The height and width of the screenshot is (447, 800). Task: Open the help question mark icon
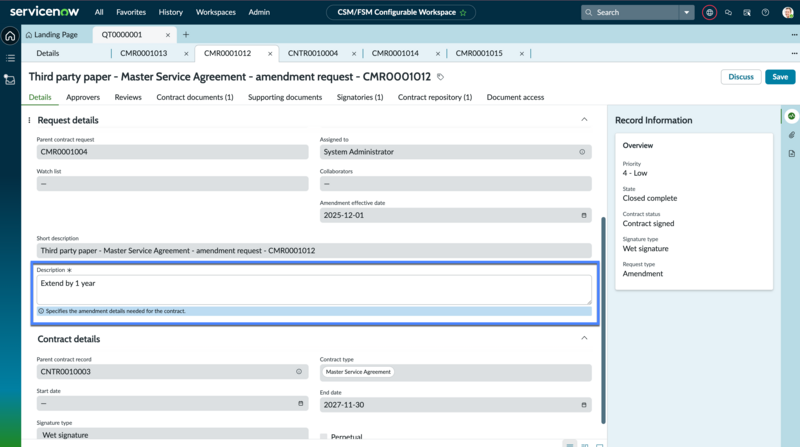click(x=765, y=12)
